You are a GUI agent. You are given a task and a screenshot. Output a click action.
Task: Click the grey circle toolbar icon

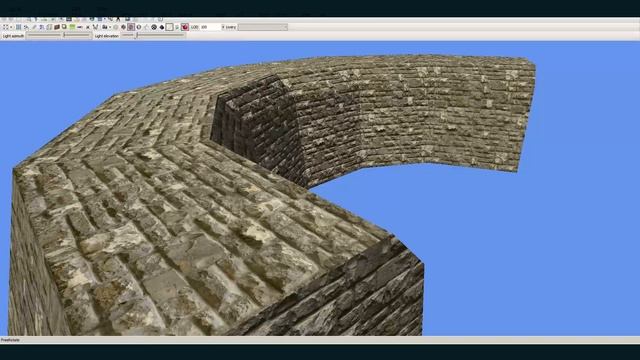[x=116, y=27]
